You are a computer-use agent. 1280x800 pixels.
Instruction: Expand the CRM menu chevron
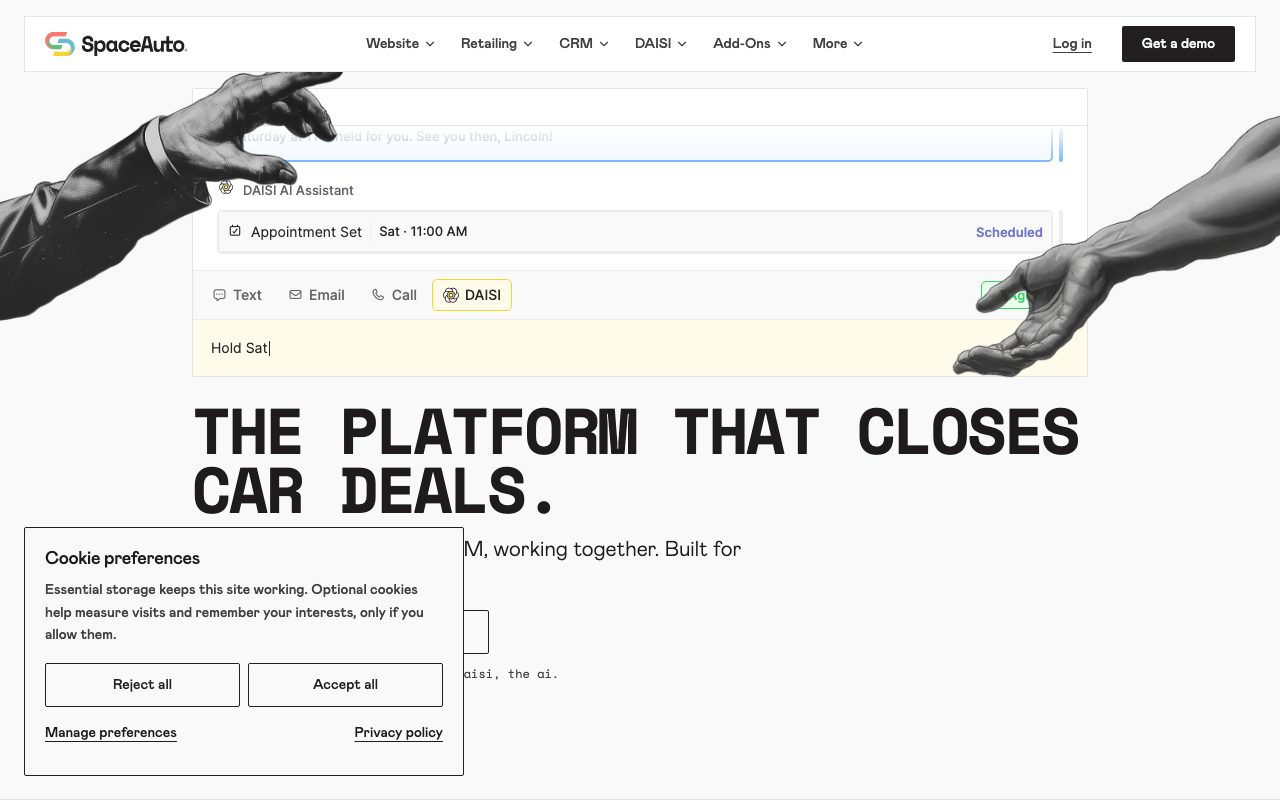tap(604, 44)
